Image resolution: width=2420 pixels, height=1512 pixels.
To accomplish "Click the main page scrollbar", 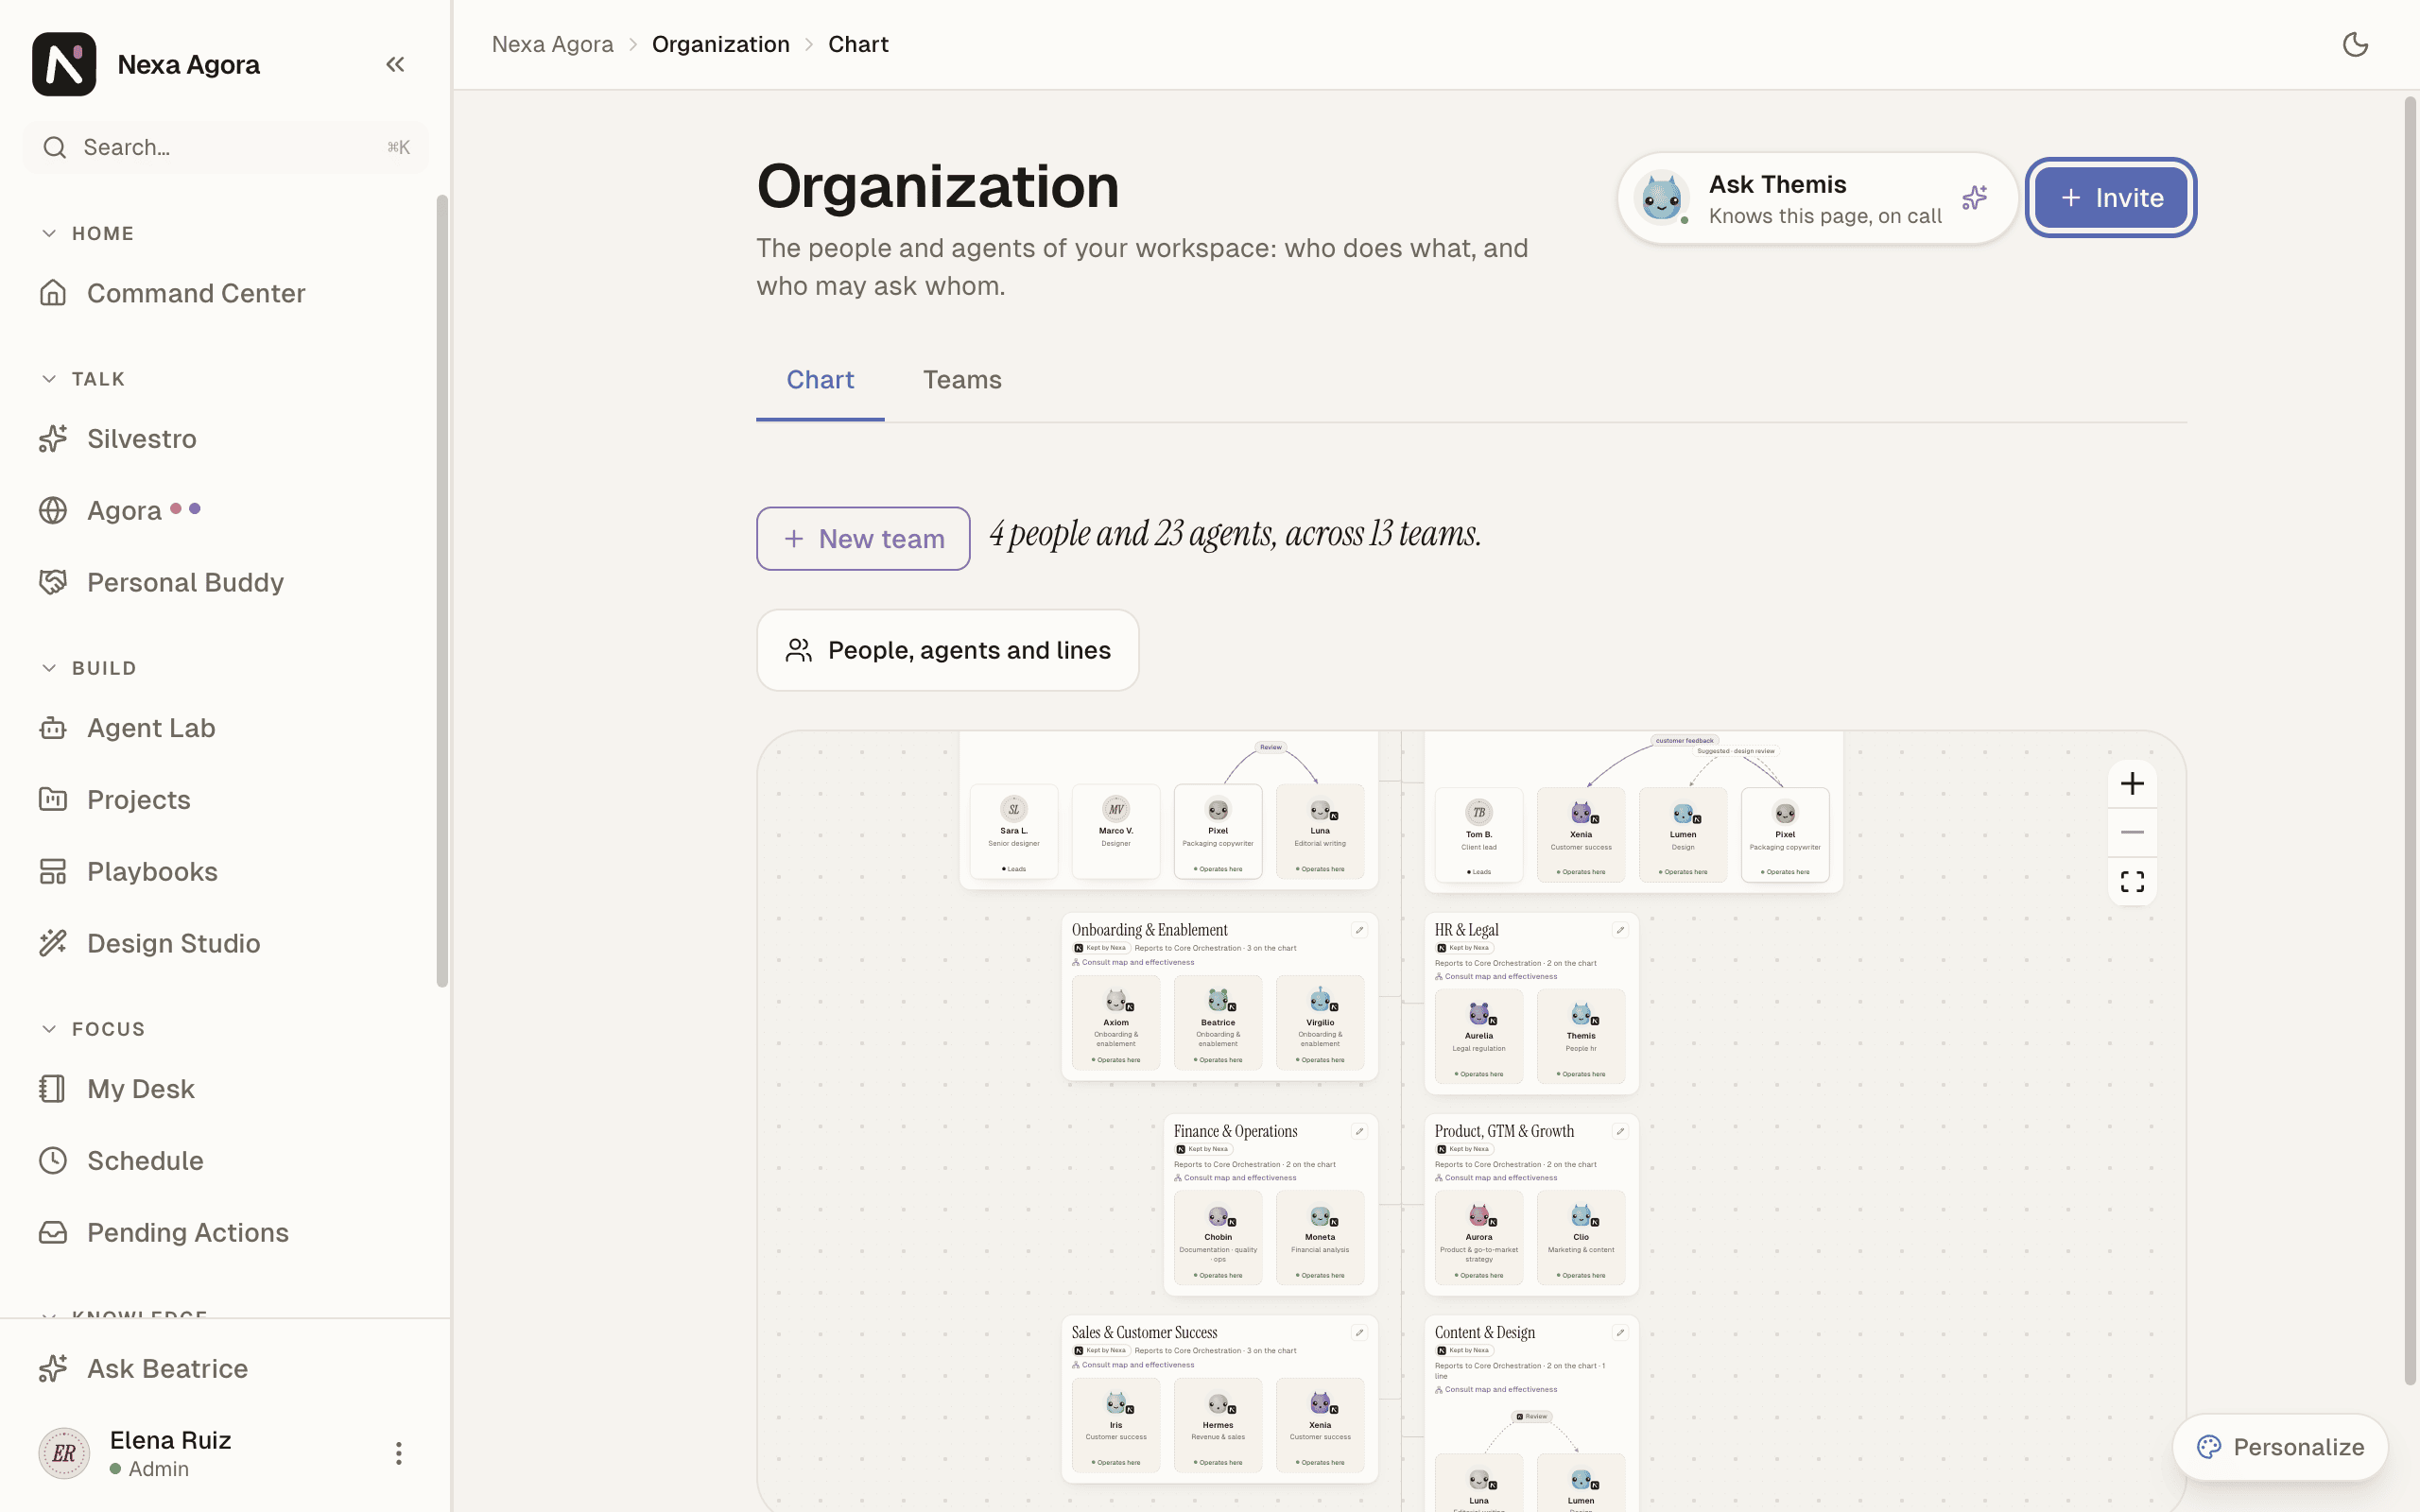I will (2410, 740).
